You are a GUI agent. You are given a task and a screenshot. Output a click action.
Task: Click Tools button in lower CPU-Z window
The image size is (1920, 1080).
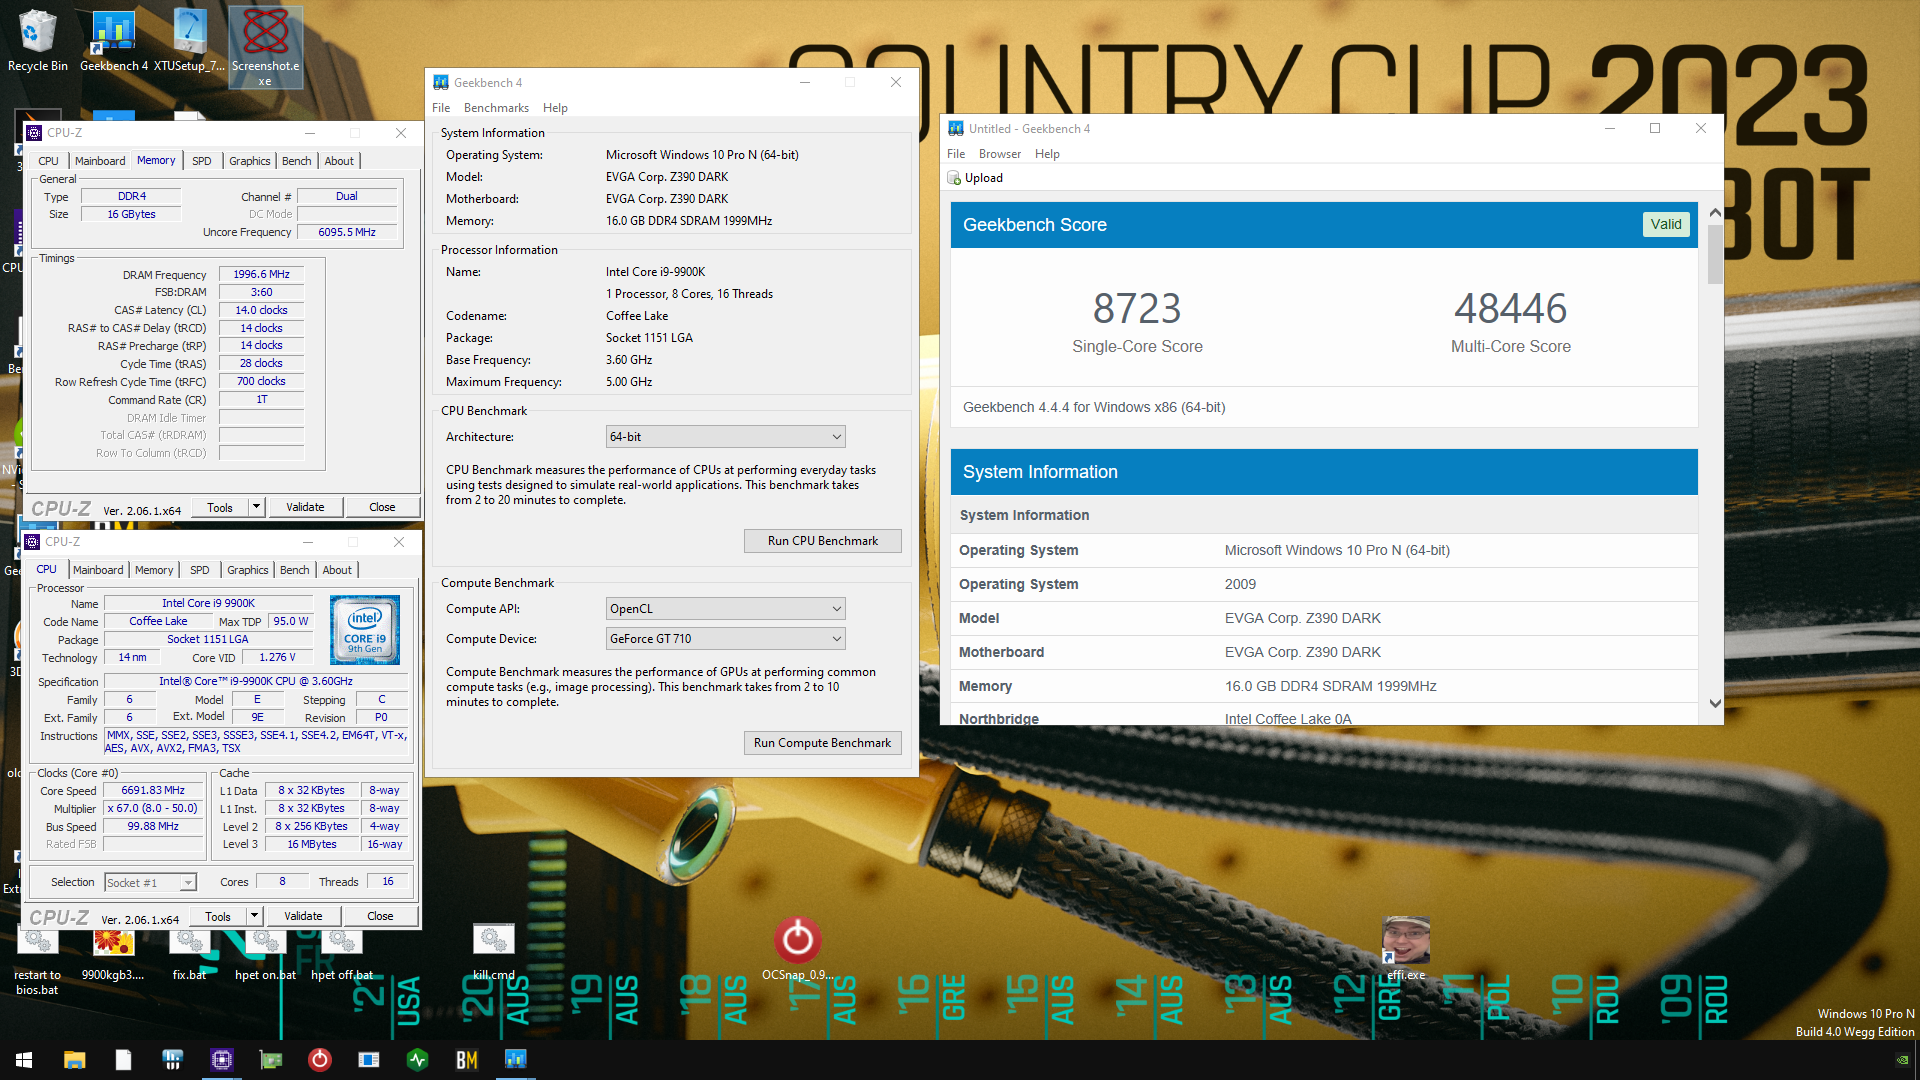[218, 916]
